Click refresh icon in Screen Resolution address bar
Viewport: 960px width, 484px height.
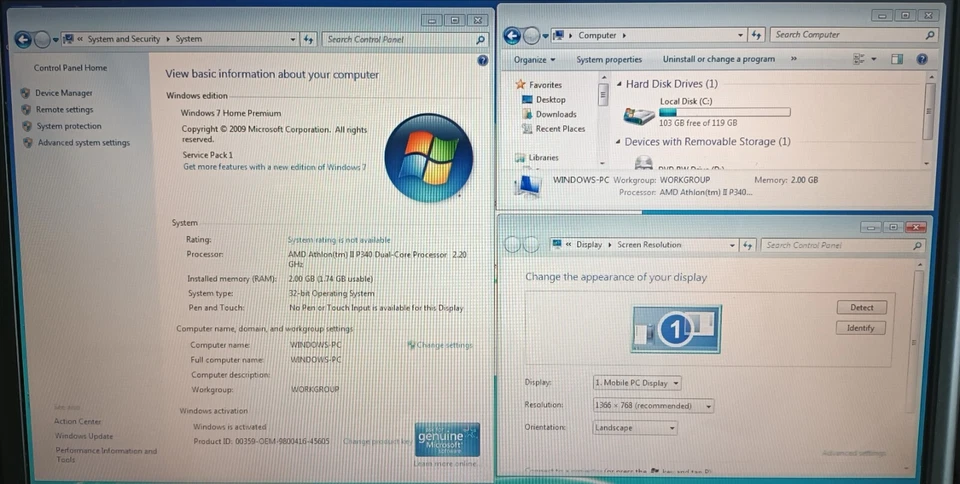pos(748,245)
